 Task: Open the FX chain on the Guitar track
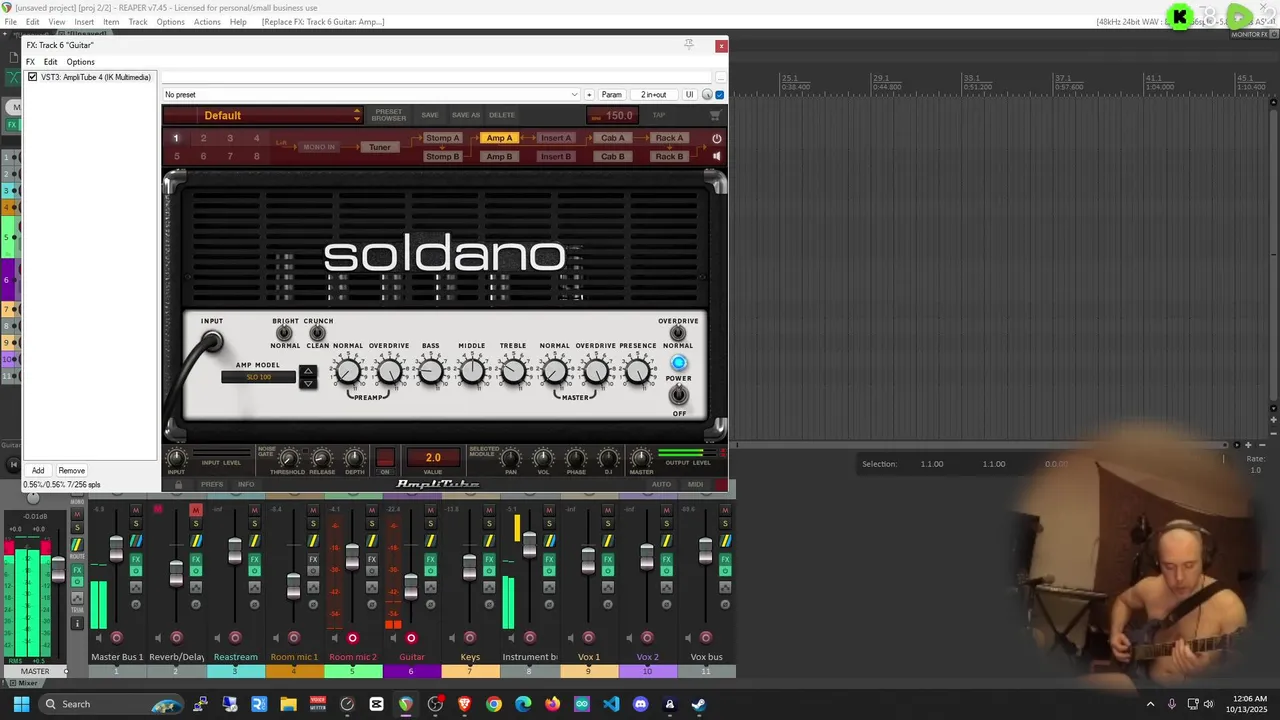(x=430, y=559)
